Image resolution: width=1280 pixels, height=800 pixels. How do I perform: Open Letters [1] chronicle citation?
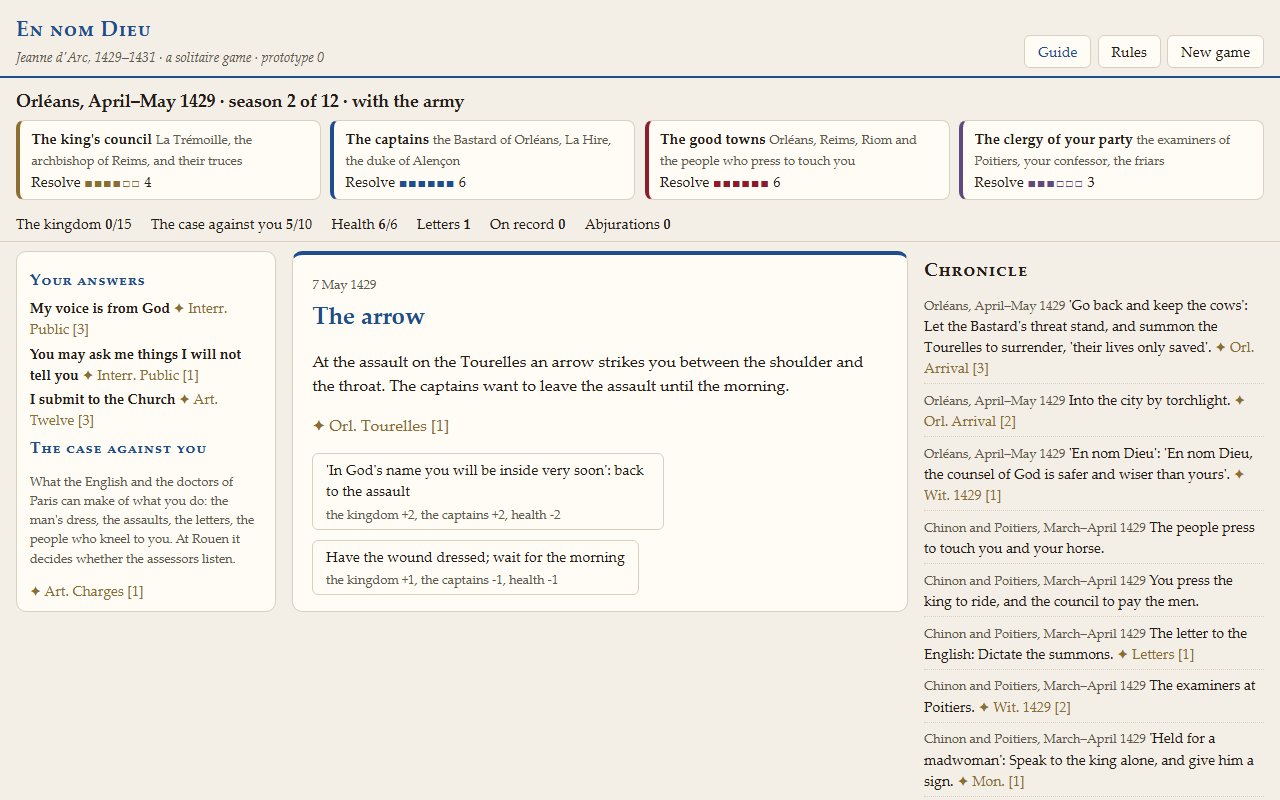(x=1156, y=654)
